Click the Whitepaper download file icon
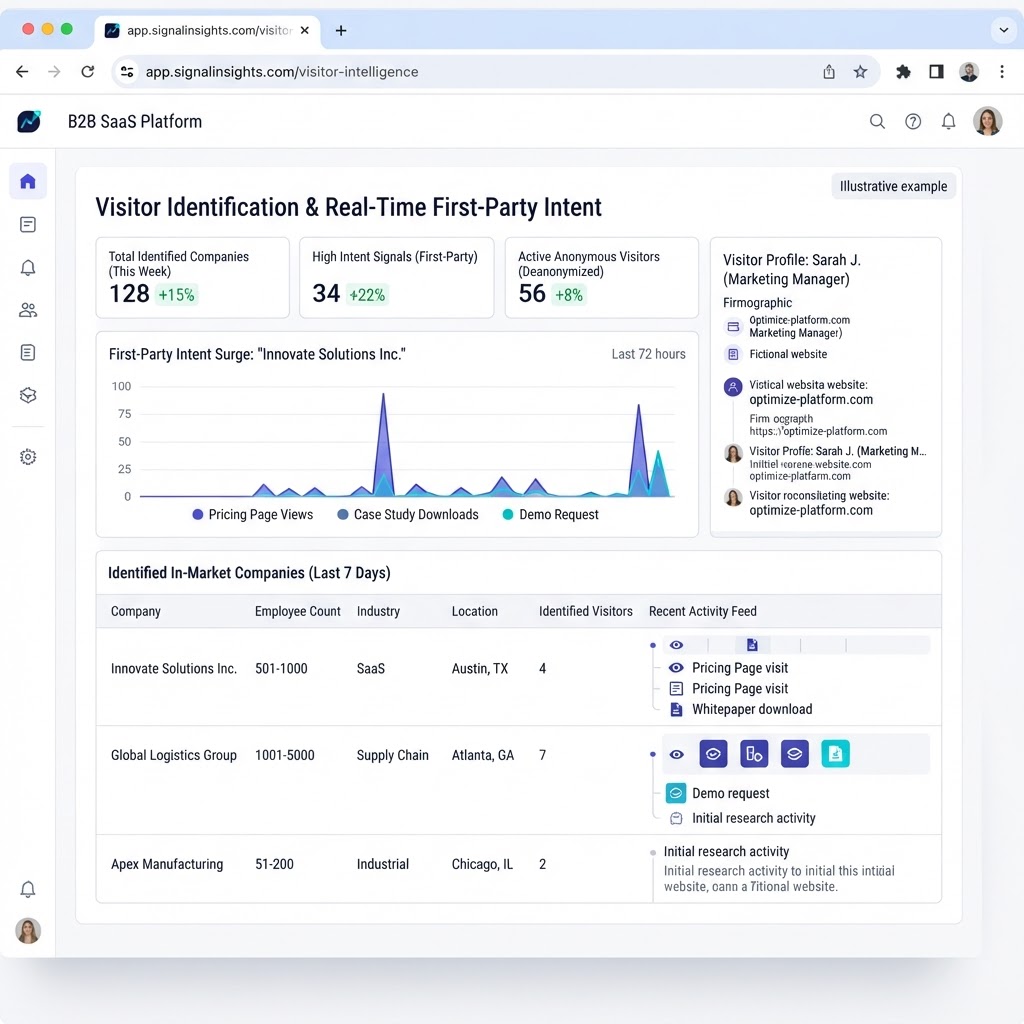This screenshot has width=1024, height=1024. (677, 709)
